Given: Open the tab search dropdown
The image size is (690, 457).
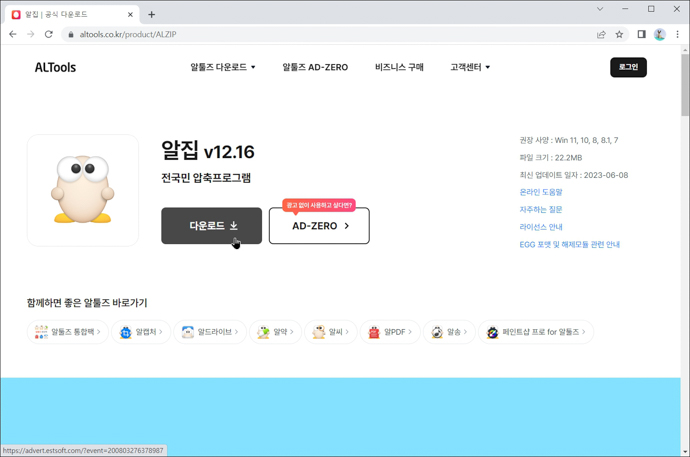Looking at the screenshot, I should (600, 9).
